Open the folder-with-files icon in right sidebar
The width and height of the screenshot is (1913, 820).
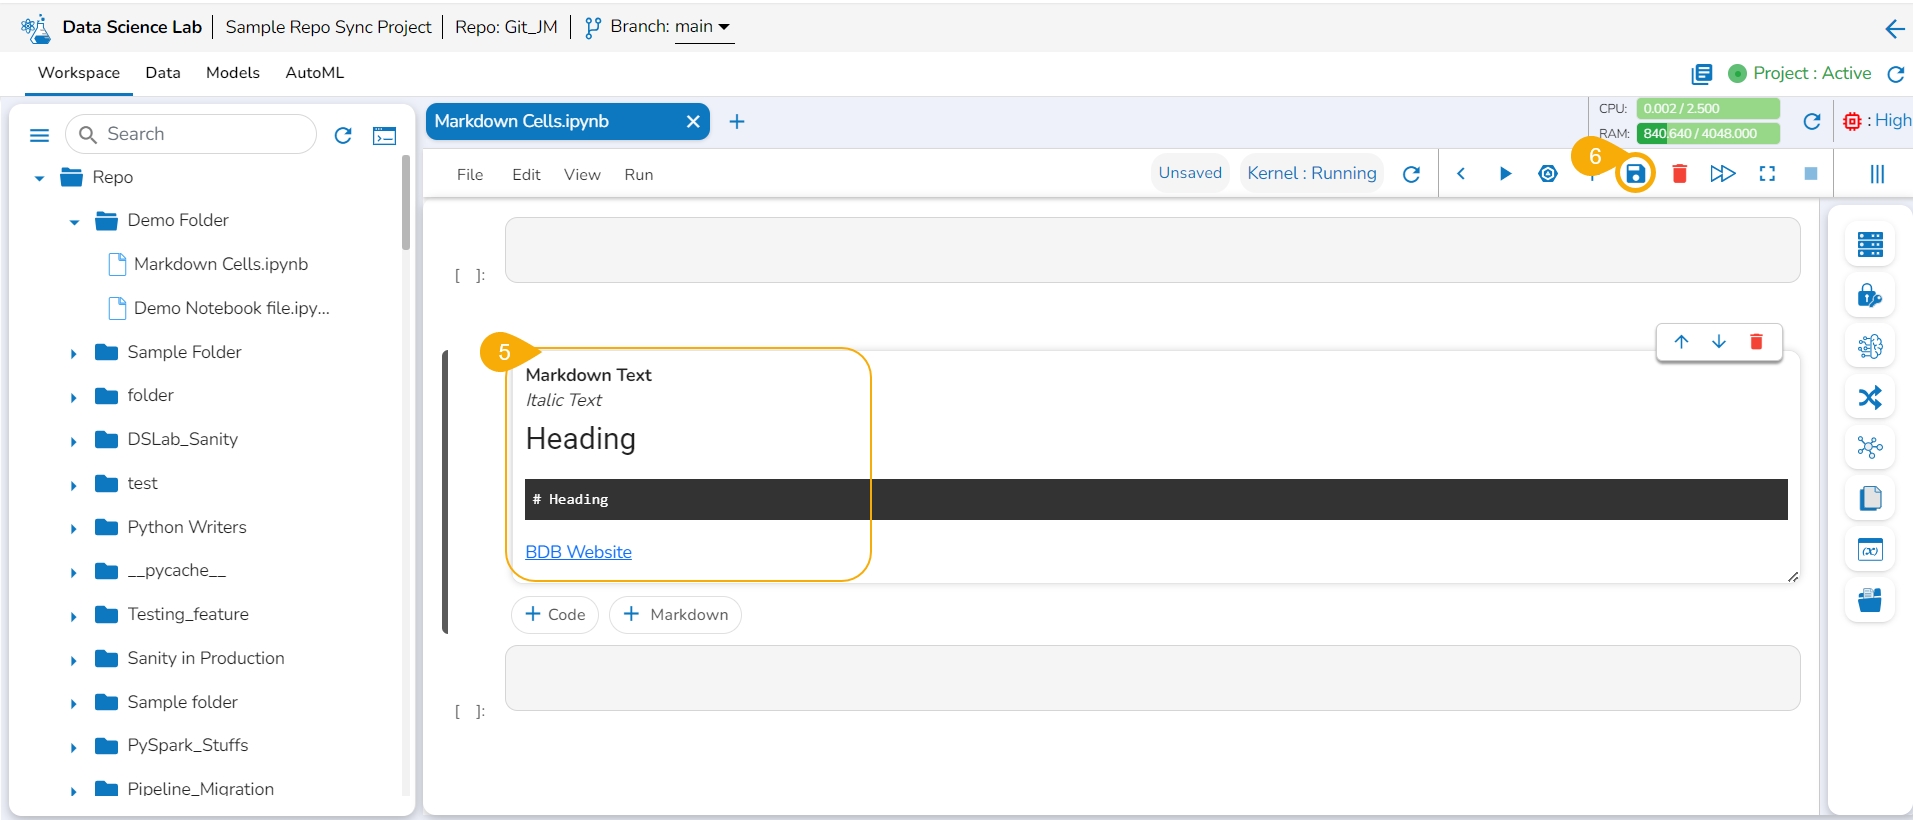1870,600
